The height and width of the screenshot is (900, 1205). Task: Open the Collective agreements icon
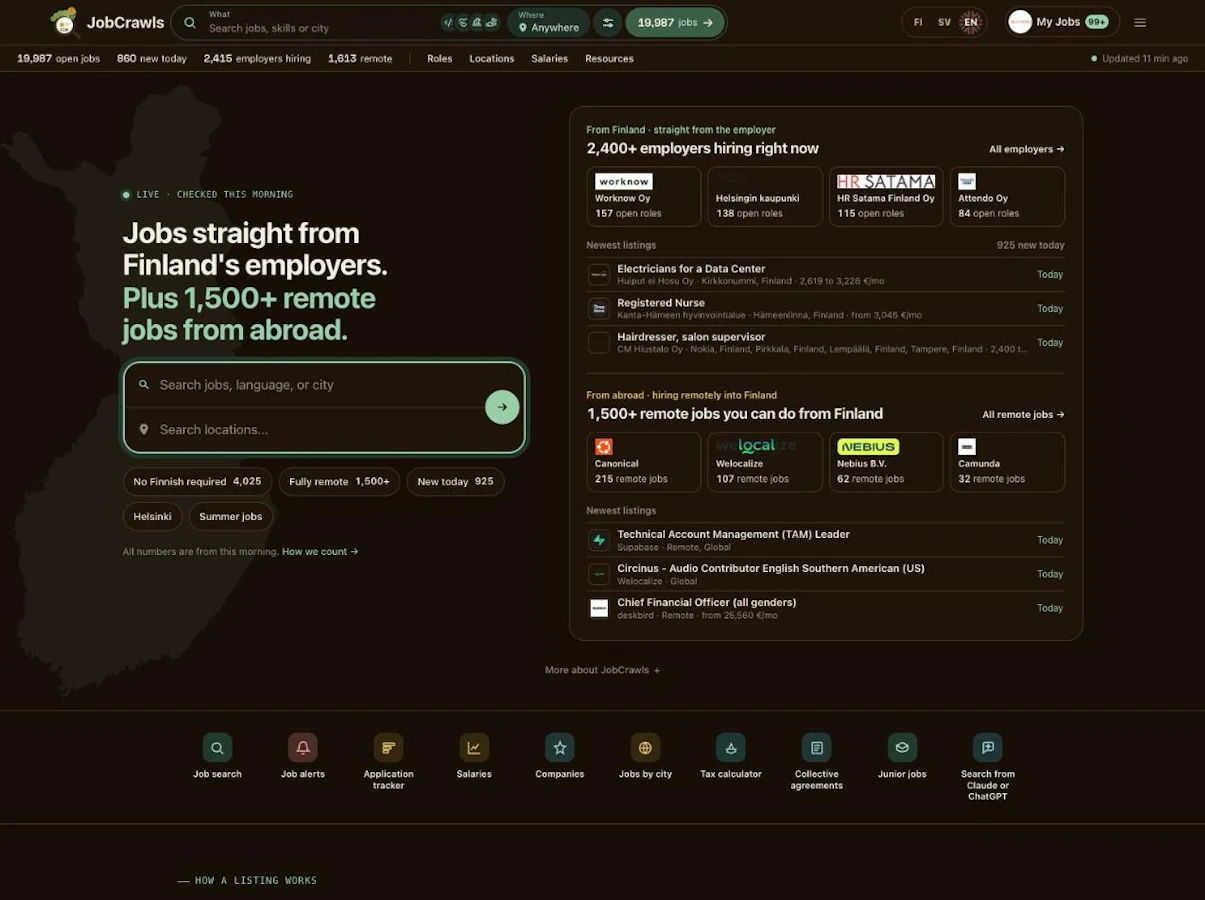[x=817, y=747]
